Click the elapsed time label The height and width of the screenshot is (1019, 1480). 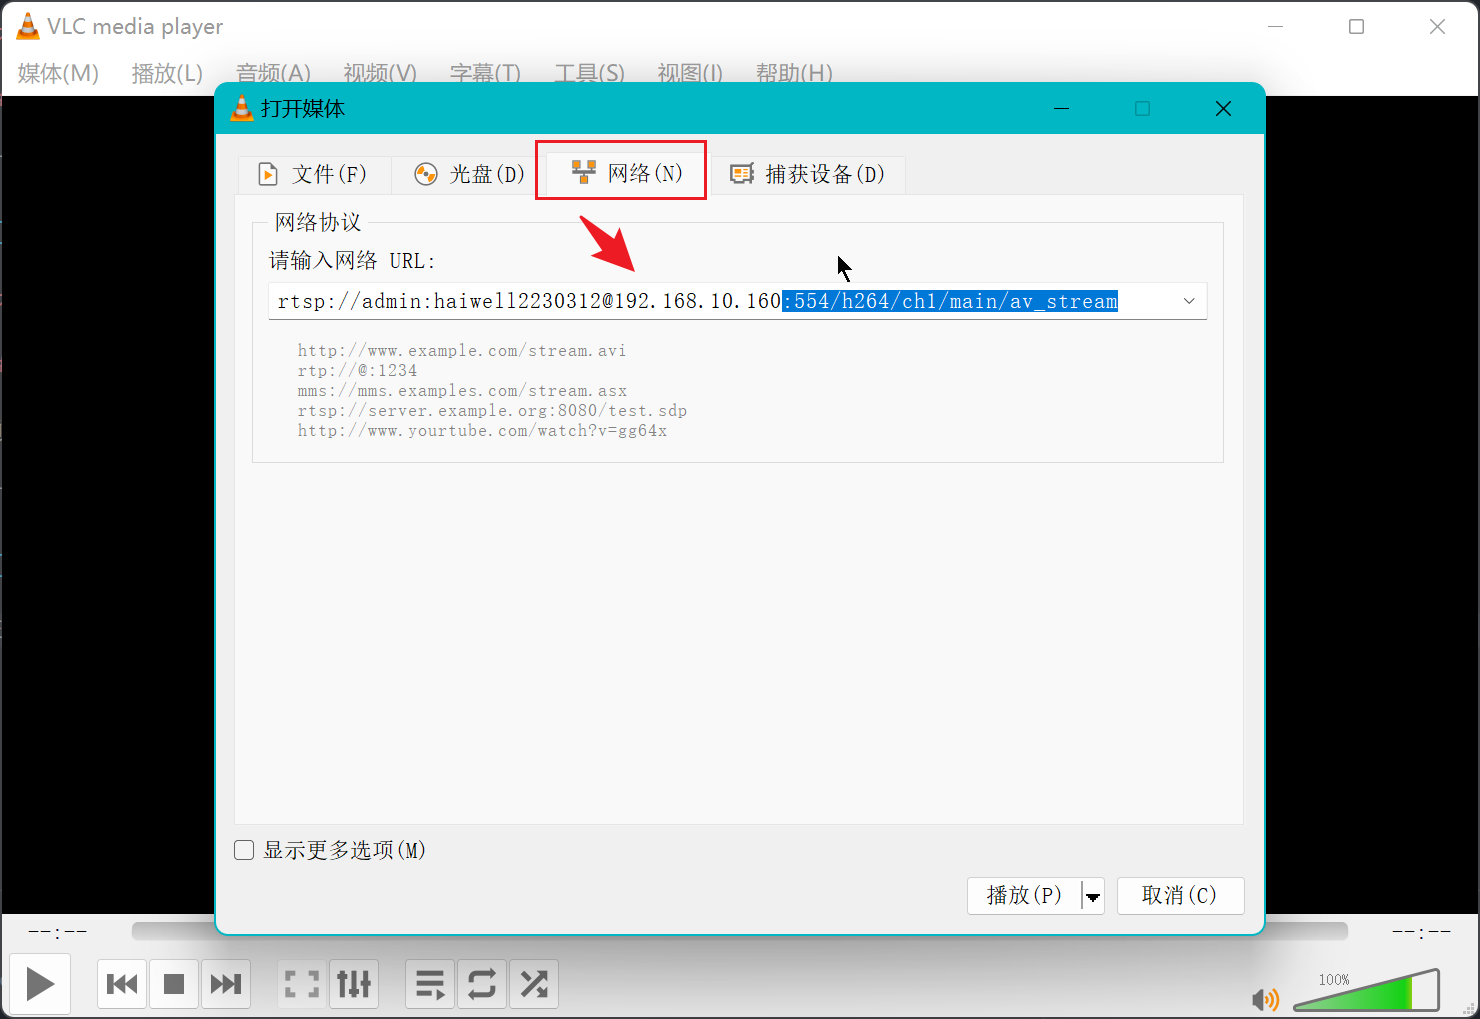point(58,932)
